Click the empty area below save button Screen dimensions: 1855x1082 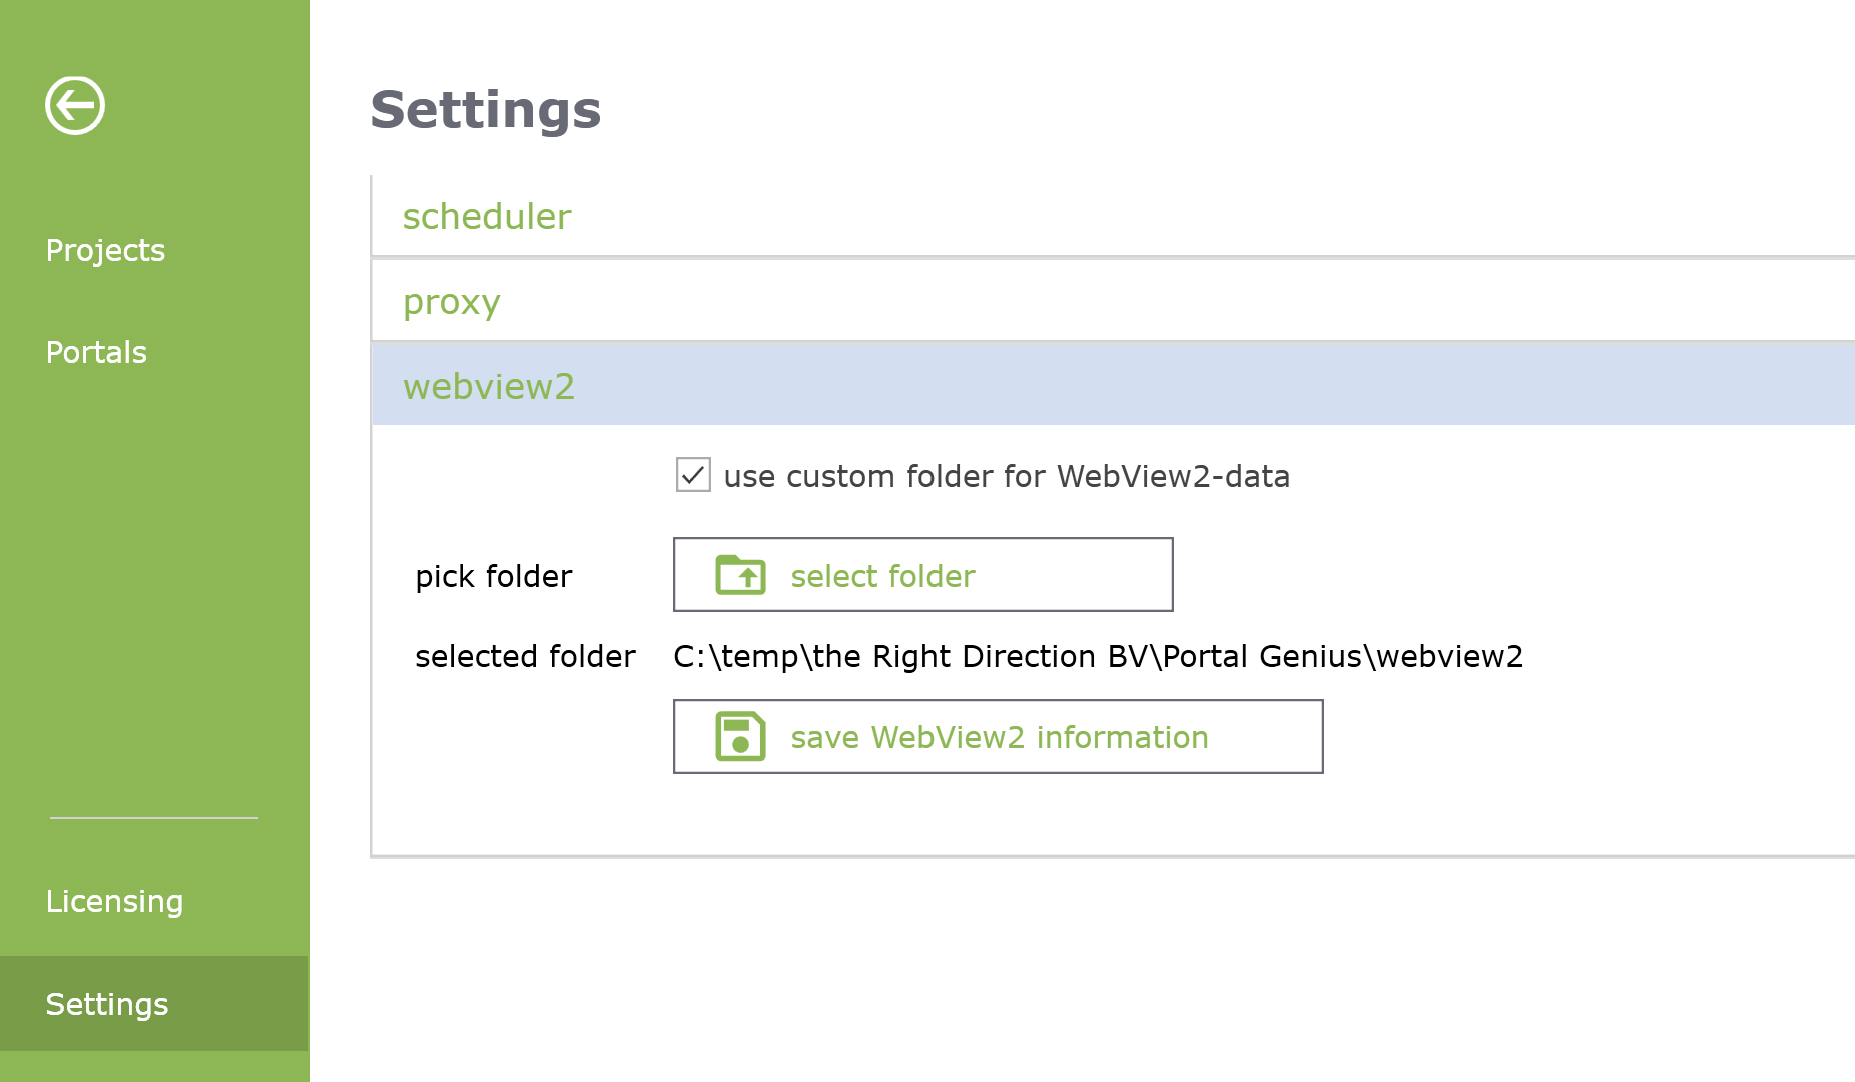click(1113, 814)
